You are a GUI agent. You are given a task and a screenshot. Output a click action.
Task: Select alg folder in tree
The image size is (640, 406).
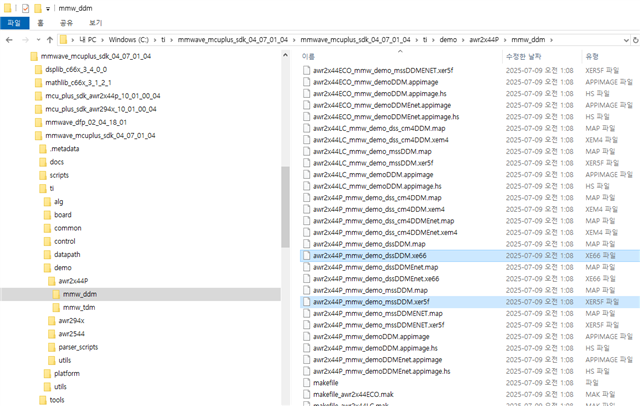(x=58, y=202)
